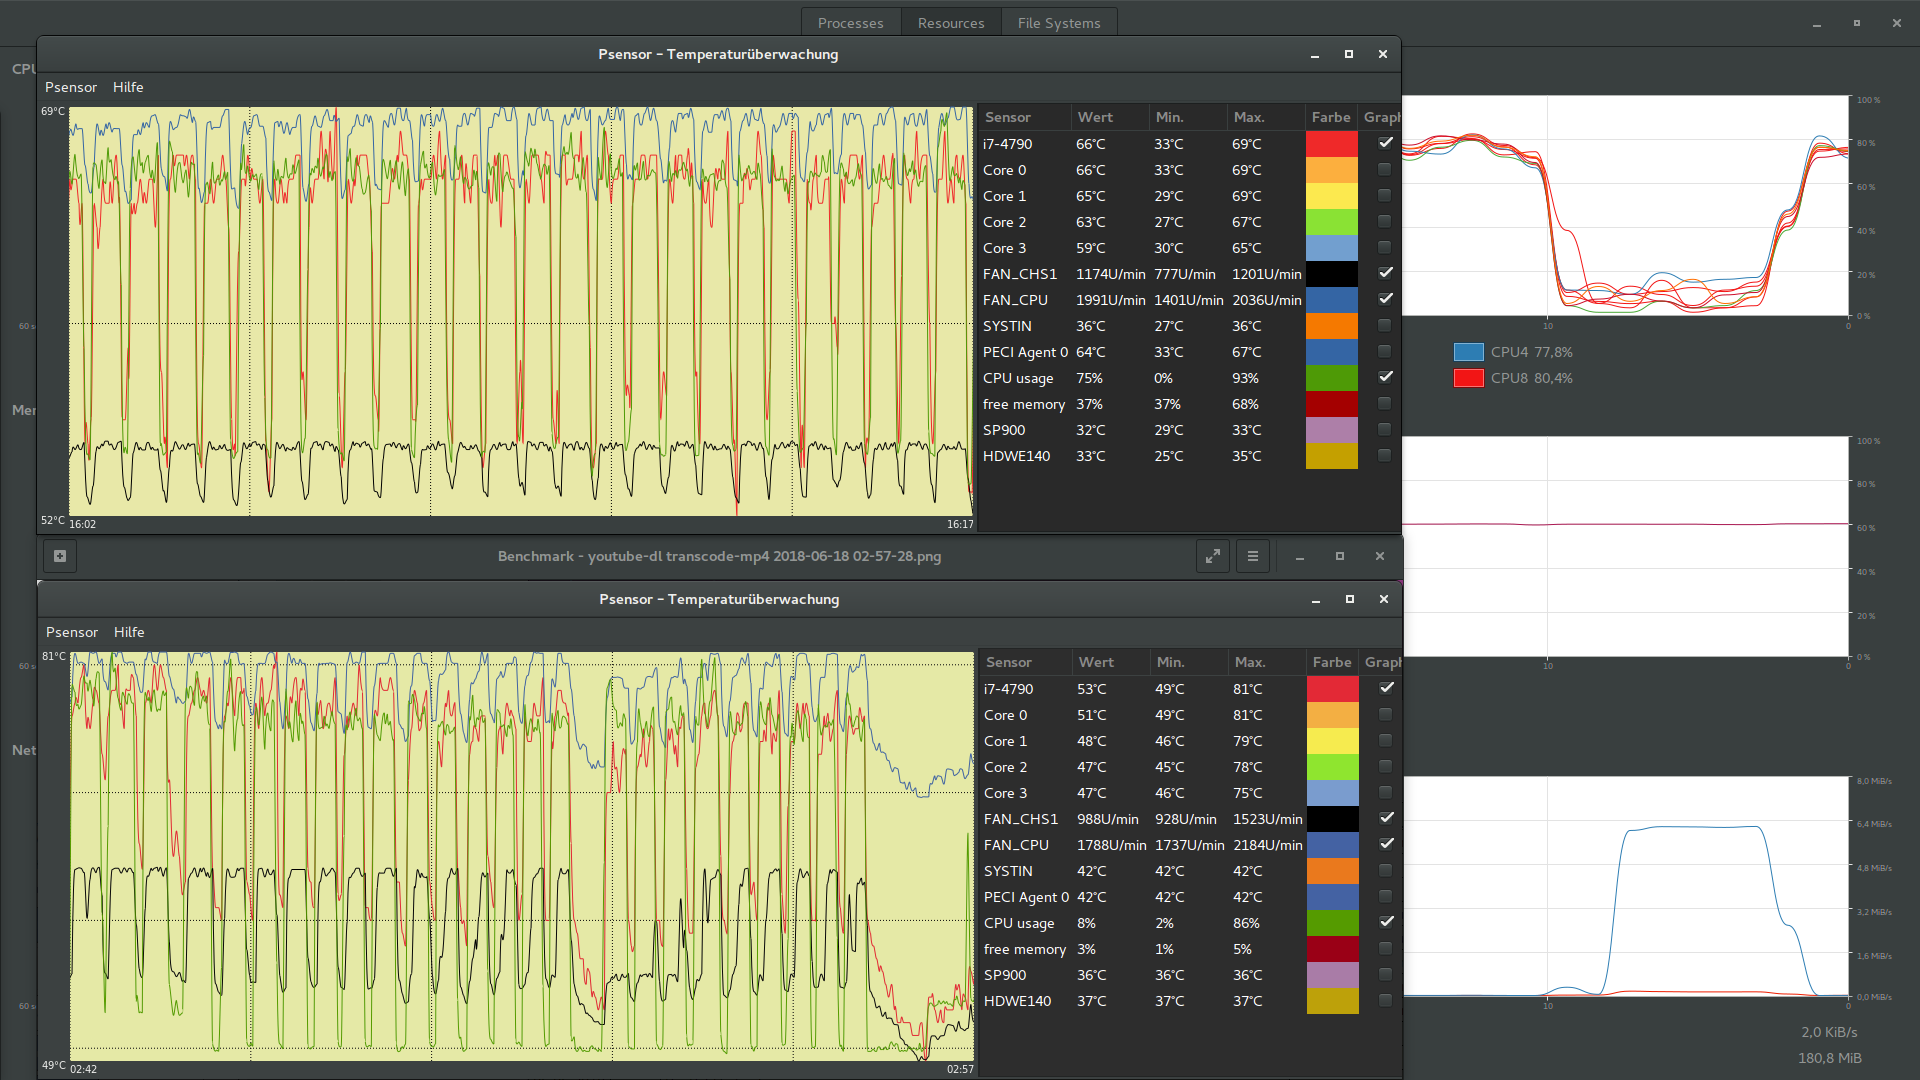Select HDWE140 row in top Psensor window
This screenshot has height=1080, width=1920.
(x=1188, y=456)
